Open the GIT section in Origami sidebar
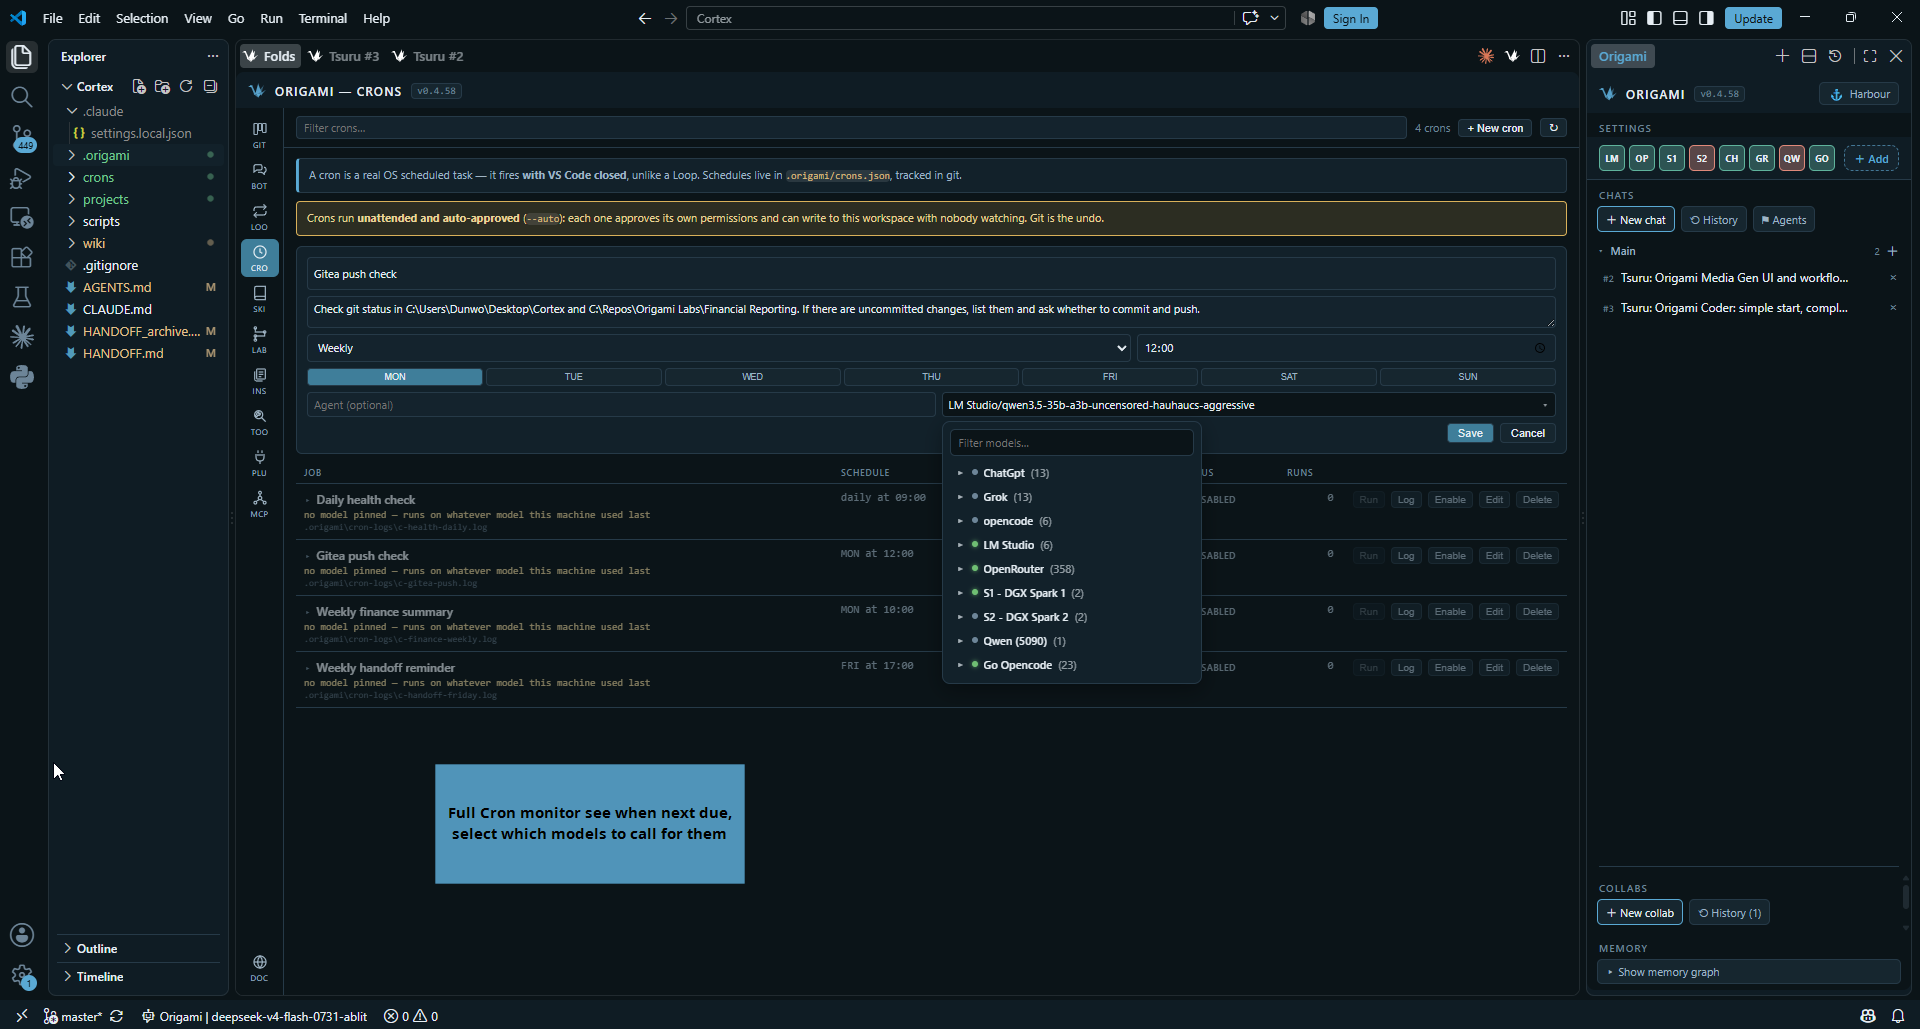 [259, 135]
